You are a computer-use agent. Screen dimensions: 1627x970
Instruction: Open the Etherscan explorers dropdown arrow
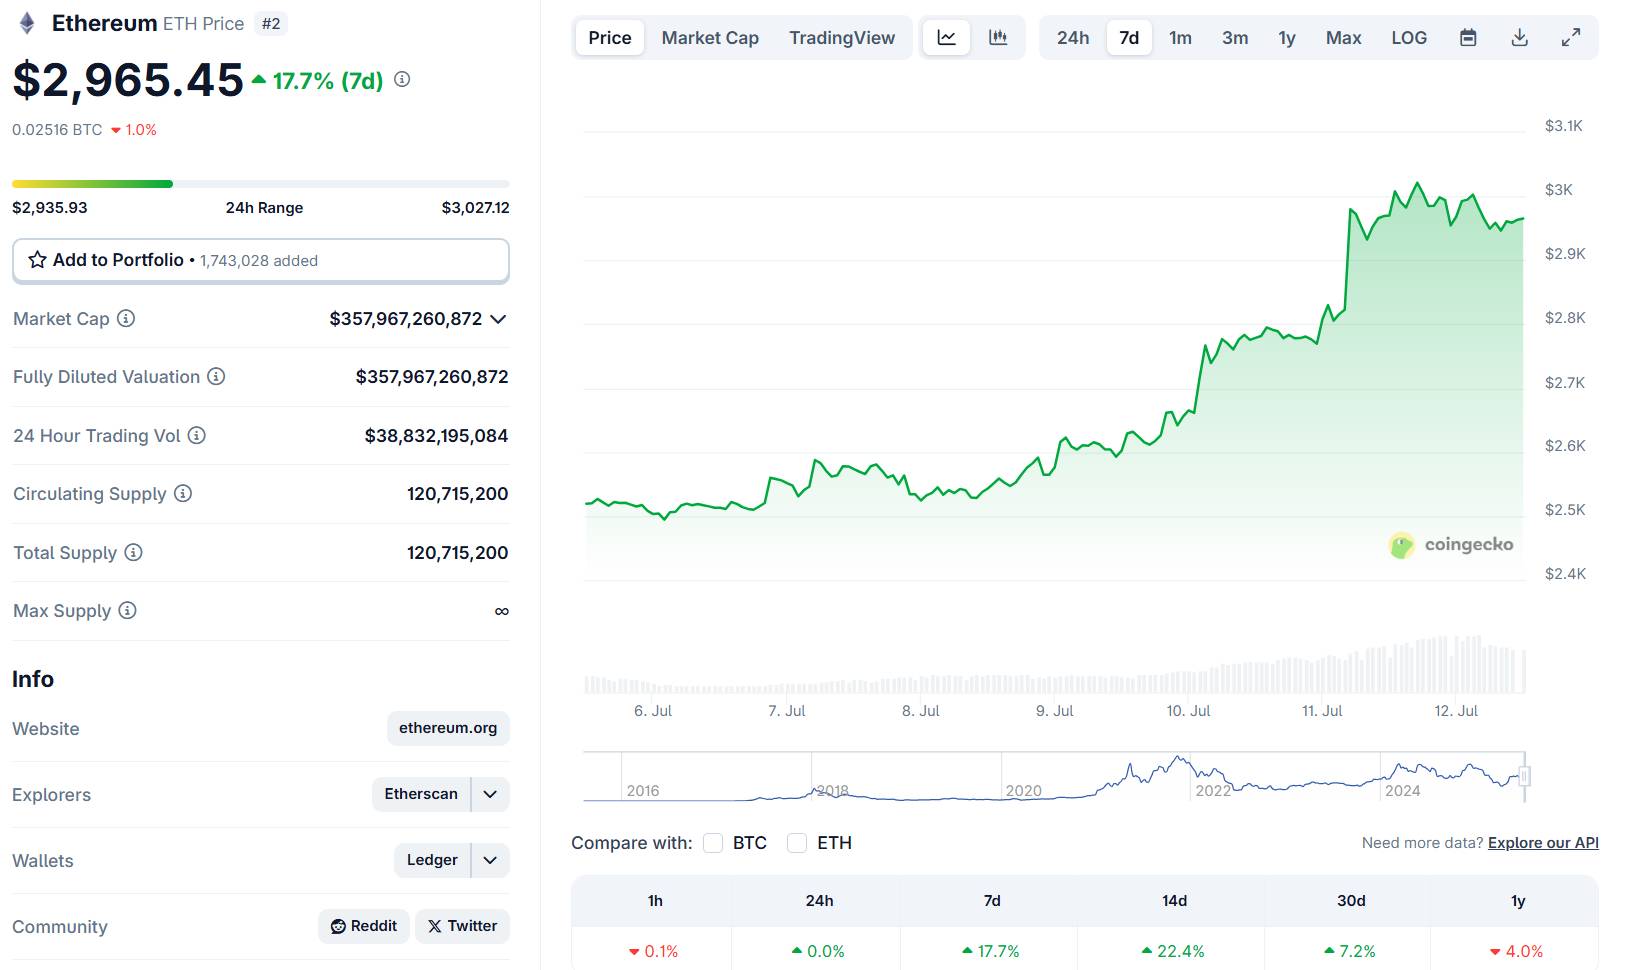coord(490,794)
